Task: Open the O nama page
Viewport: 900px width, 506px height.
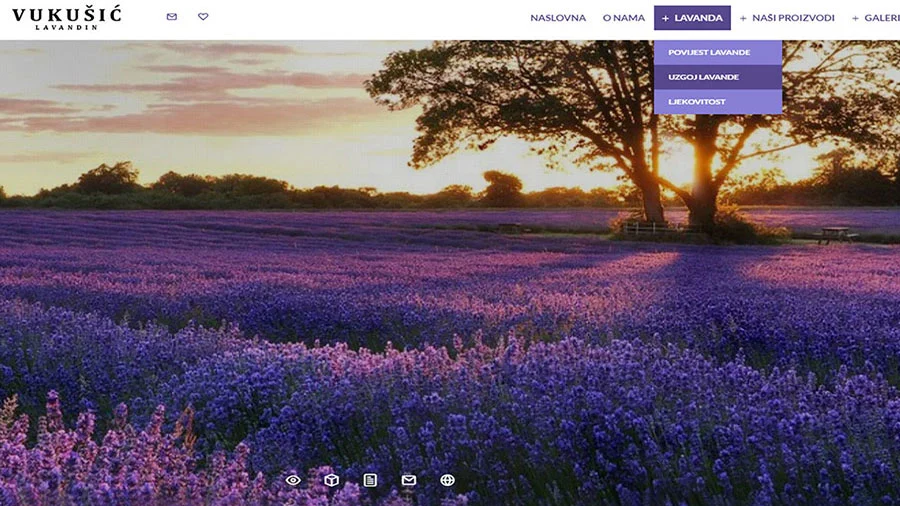Action: click(x=623, y=18)
